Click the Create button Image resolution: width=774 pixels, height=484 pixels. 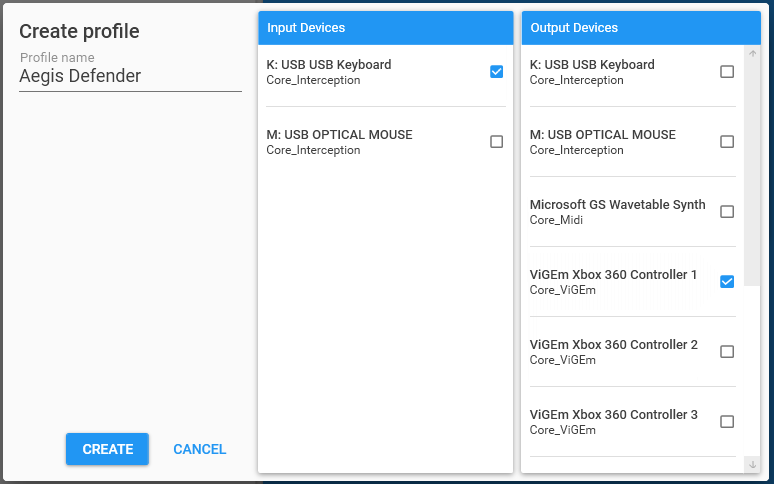click(107, 449)
